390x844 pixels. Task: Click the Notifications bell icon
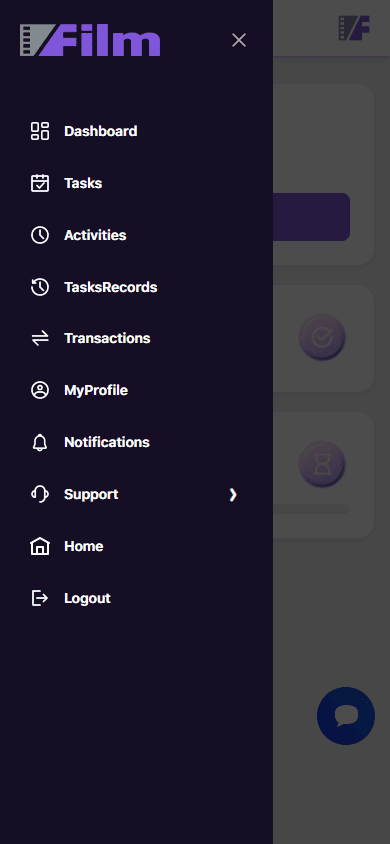(40, 442)
